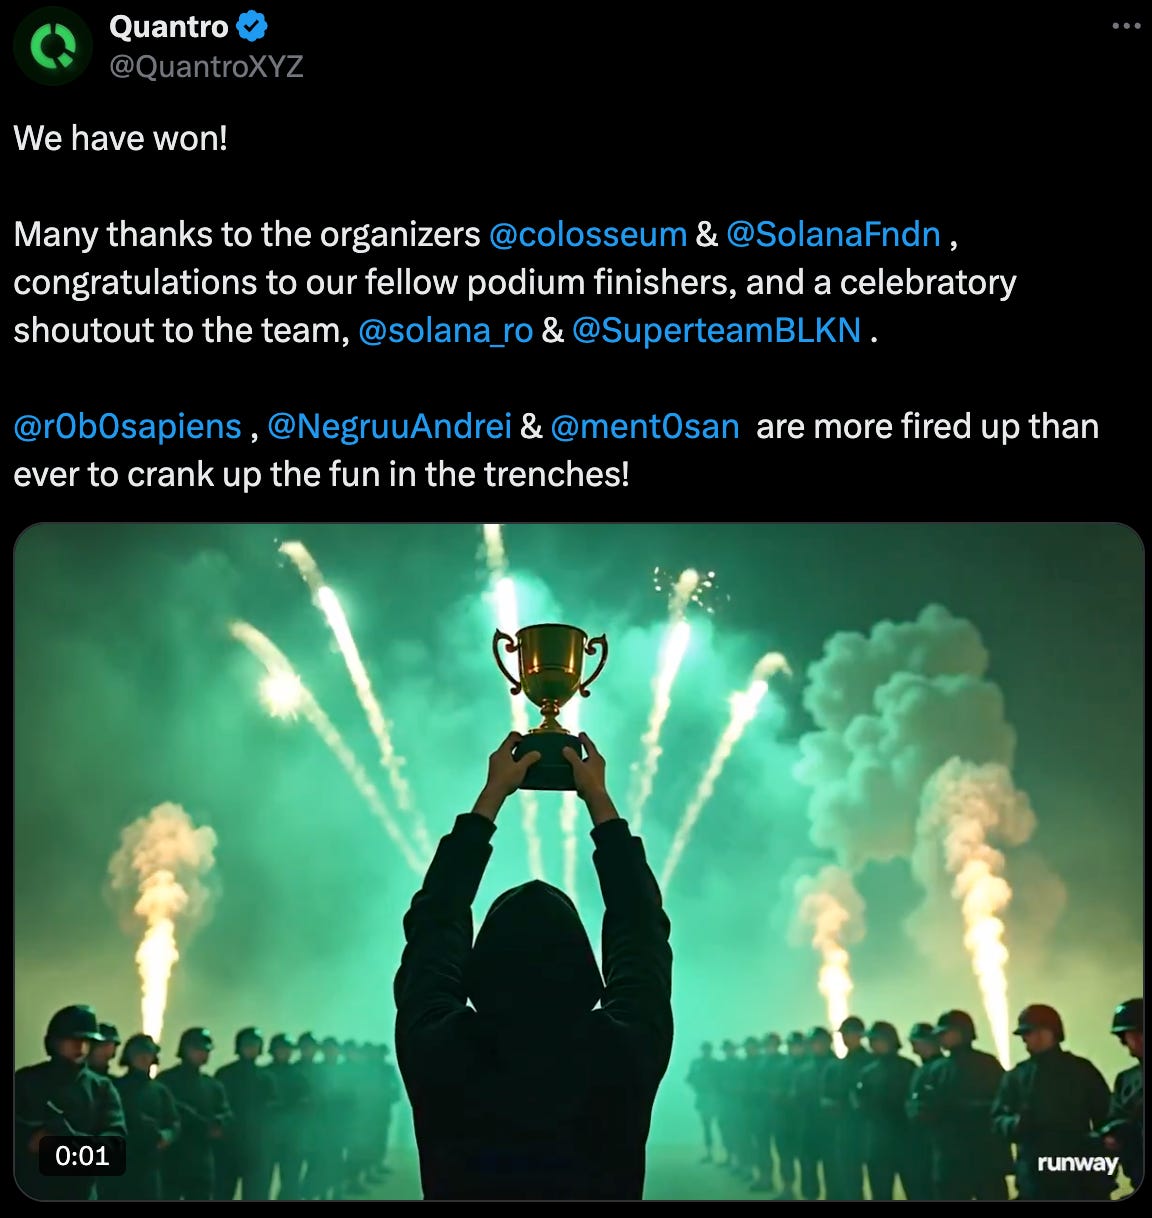Click the 0:01 video timestamp badge

point(82,1156)
